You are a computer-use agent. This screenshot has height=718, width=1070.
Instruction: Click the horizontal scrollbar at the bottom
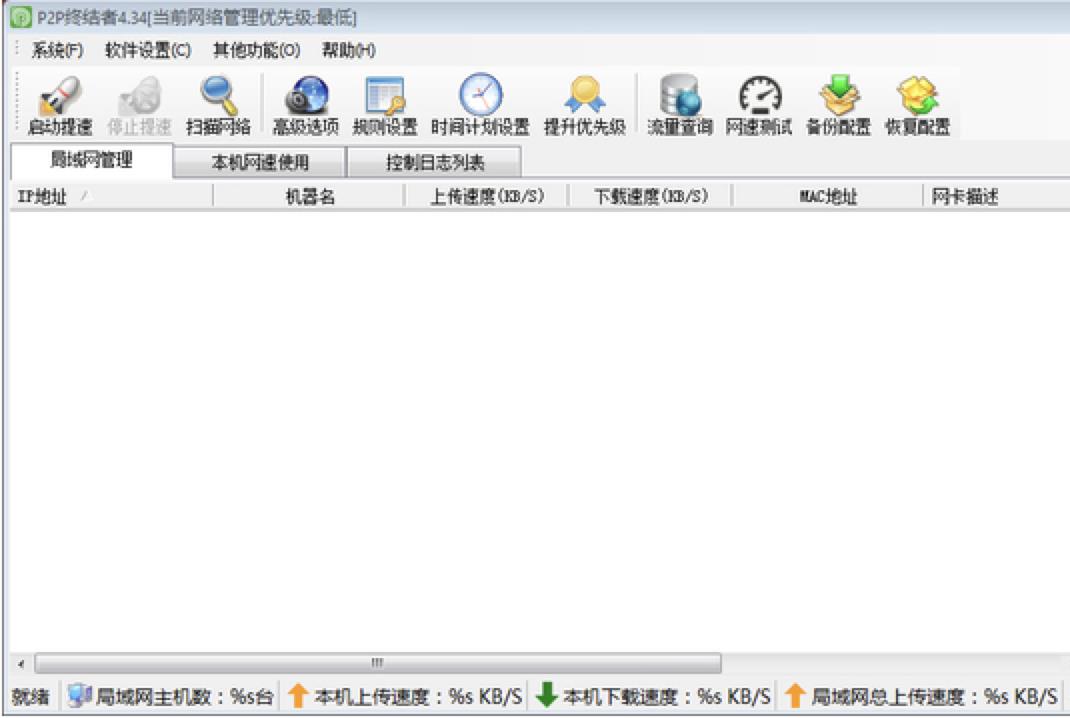375,663
